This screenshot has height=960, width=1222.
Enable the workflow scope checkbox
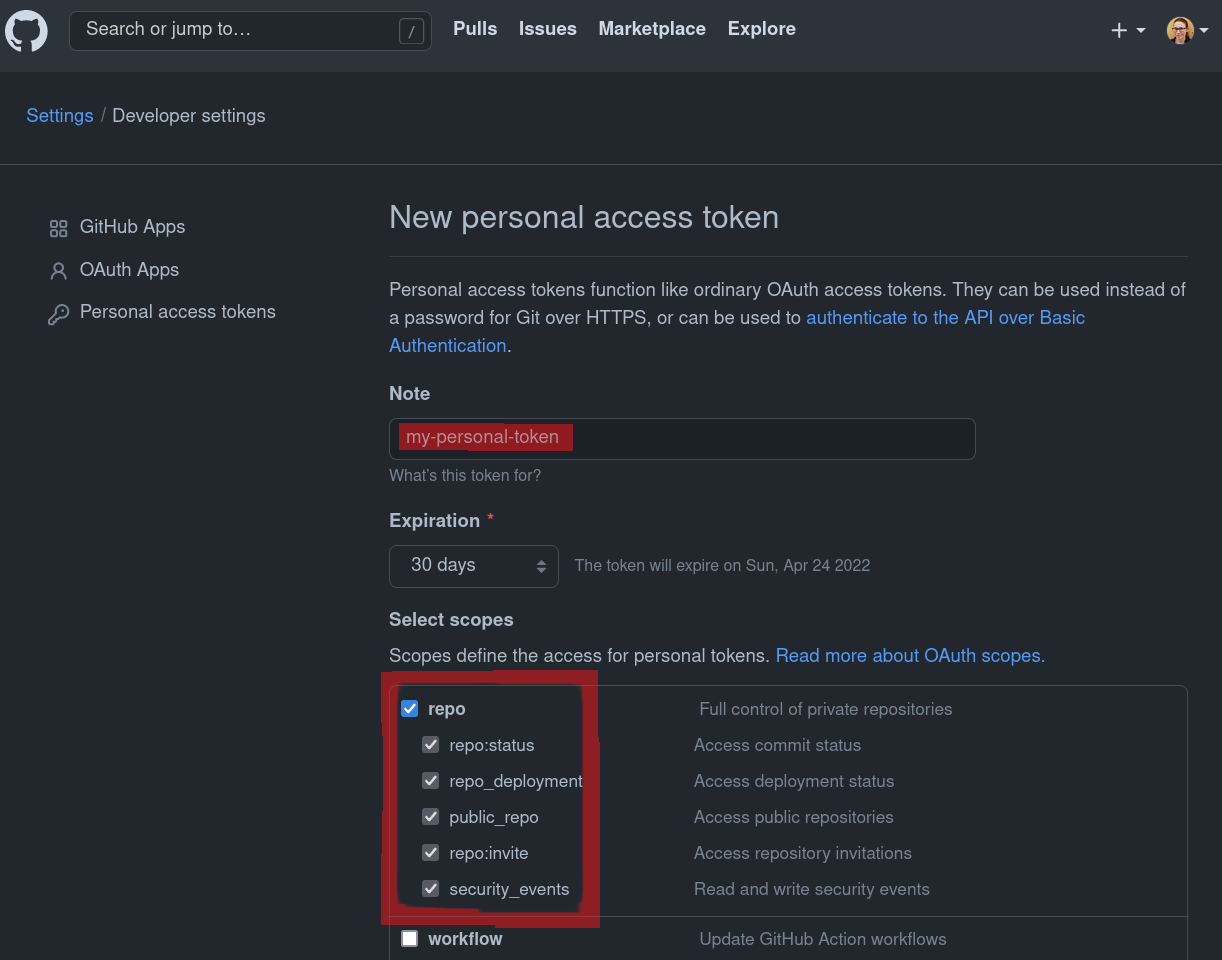410,939
